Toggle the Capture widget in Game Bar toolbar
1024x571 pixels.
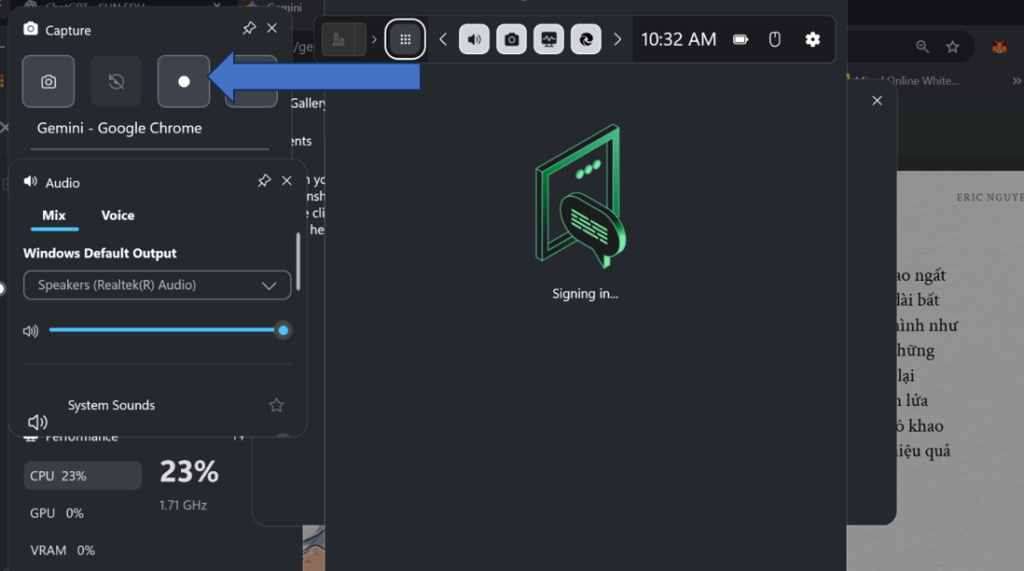(x=511, y=40)
